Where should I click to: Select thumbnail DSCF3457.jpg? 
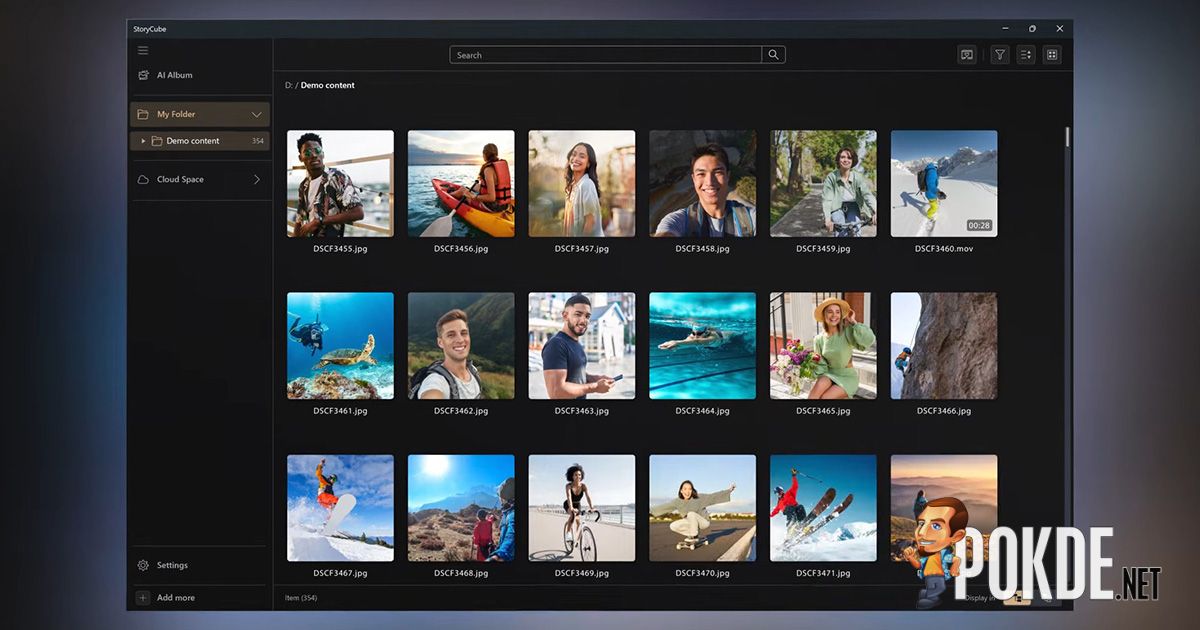pyautogui.click(x=582, y=184)
